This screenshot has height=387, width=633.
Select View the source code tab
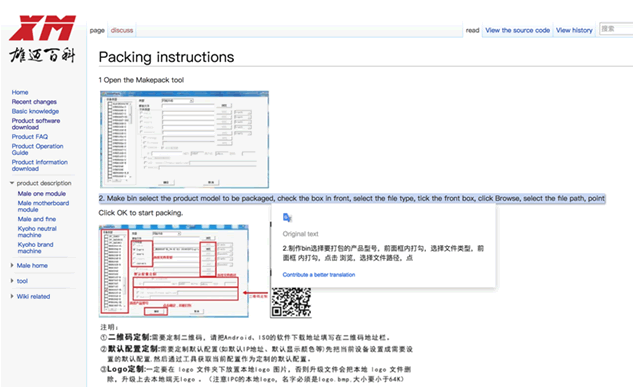pyautogui.click(x=518, y=30)
